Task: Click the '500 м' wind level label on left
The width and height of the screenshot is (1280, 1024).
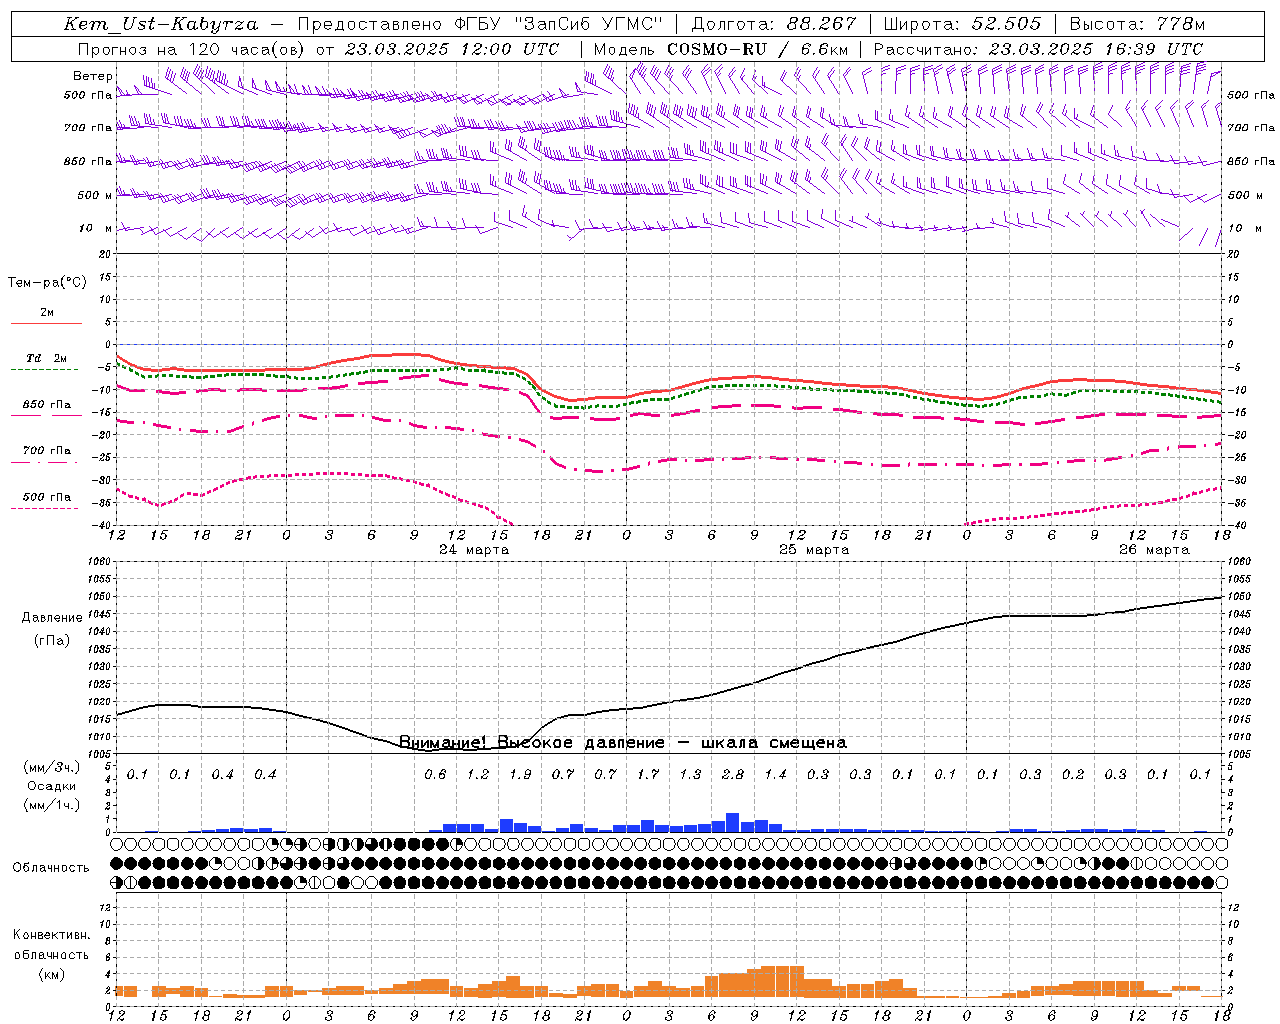Action: click(95, 196)
